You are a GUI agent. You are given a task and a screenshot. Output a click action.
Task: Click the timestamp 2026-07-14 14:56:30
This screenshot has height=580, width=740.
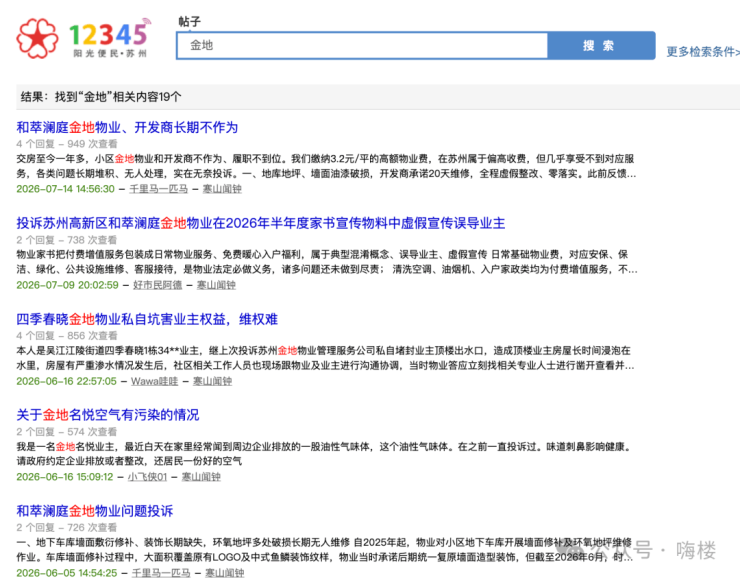click(x=65, y=189)
